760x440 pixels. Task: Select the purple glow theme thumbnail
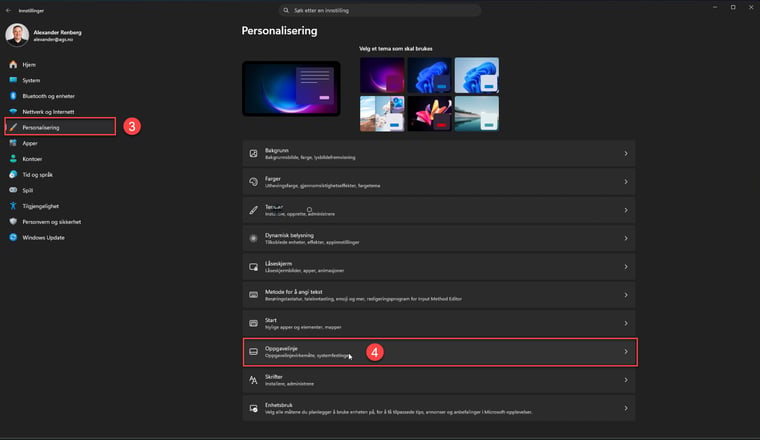pos(382,75)
